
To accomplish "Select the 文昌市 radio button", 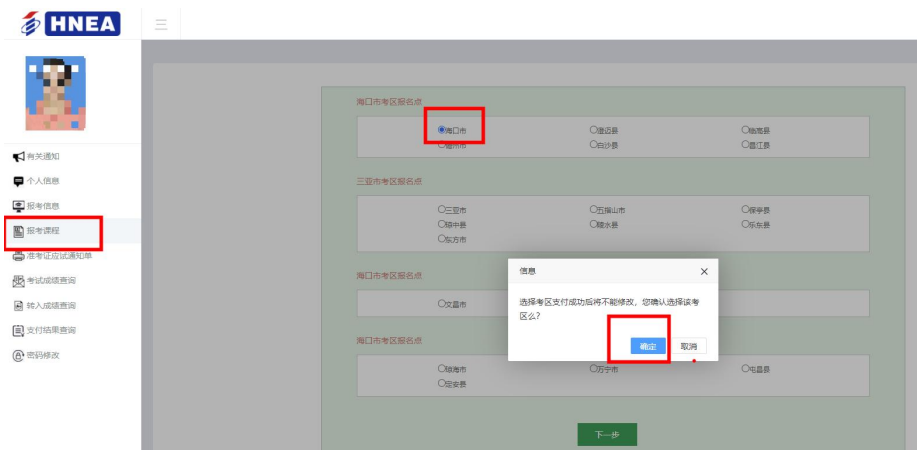I will coord(441,303).
